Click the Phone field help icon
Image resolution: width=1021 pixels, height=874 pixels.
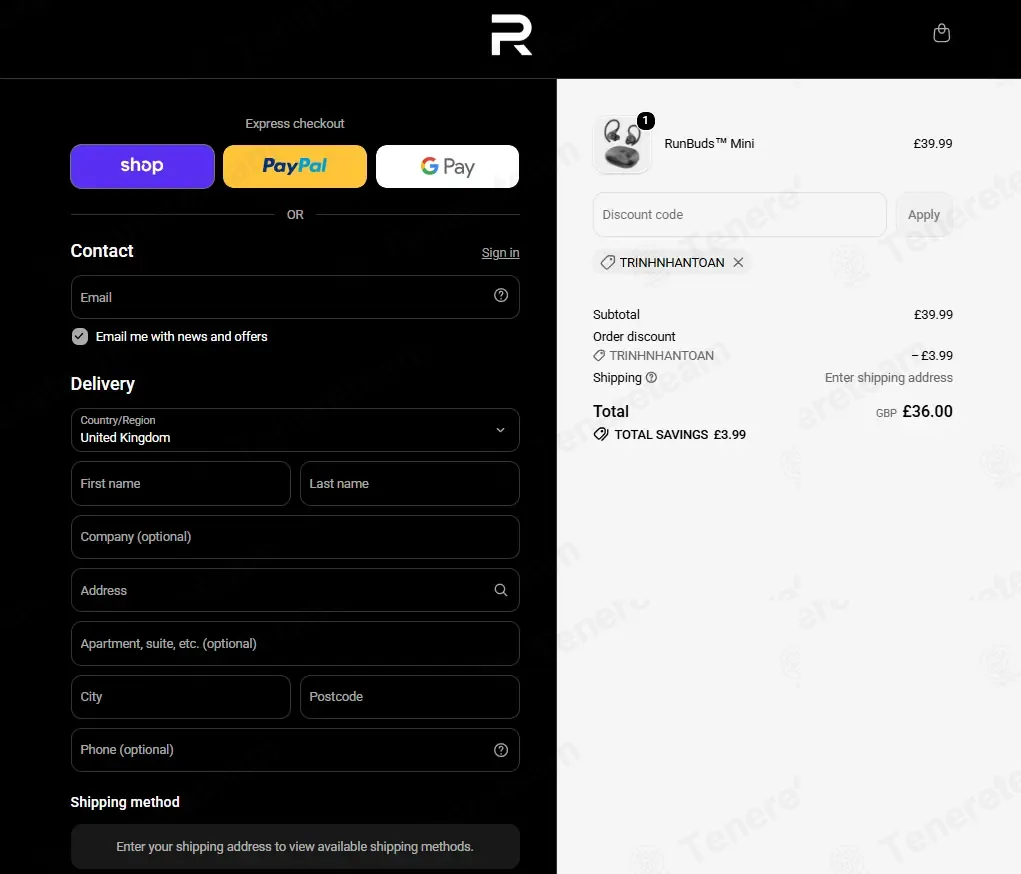501,750
